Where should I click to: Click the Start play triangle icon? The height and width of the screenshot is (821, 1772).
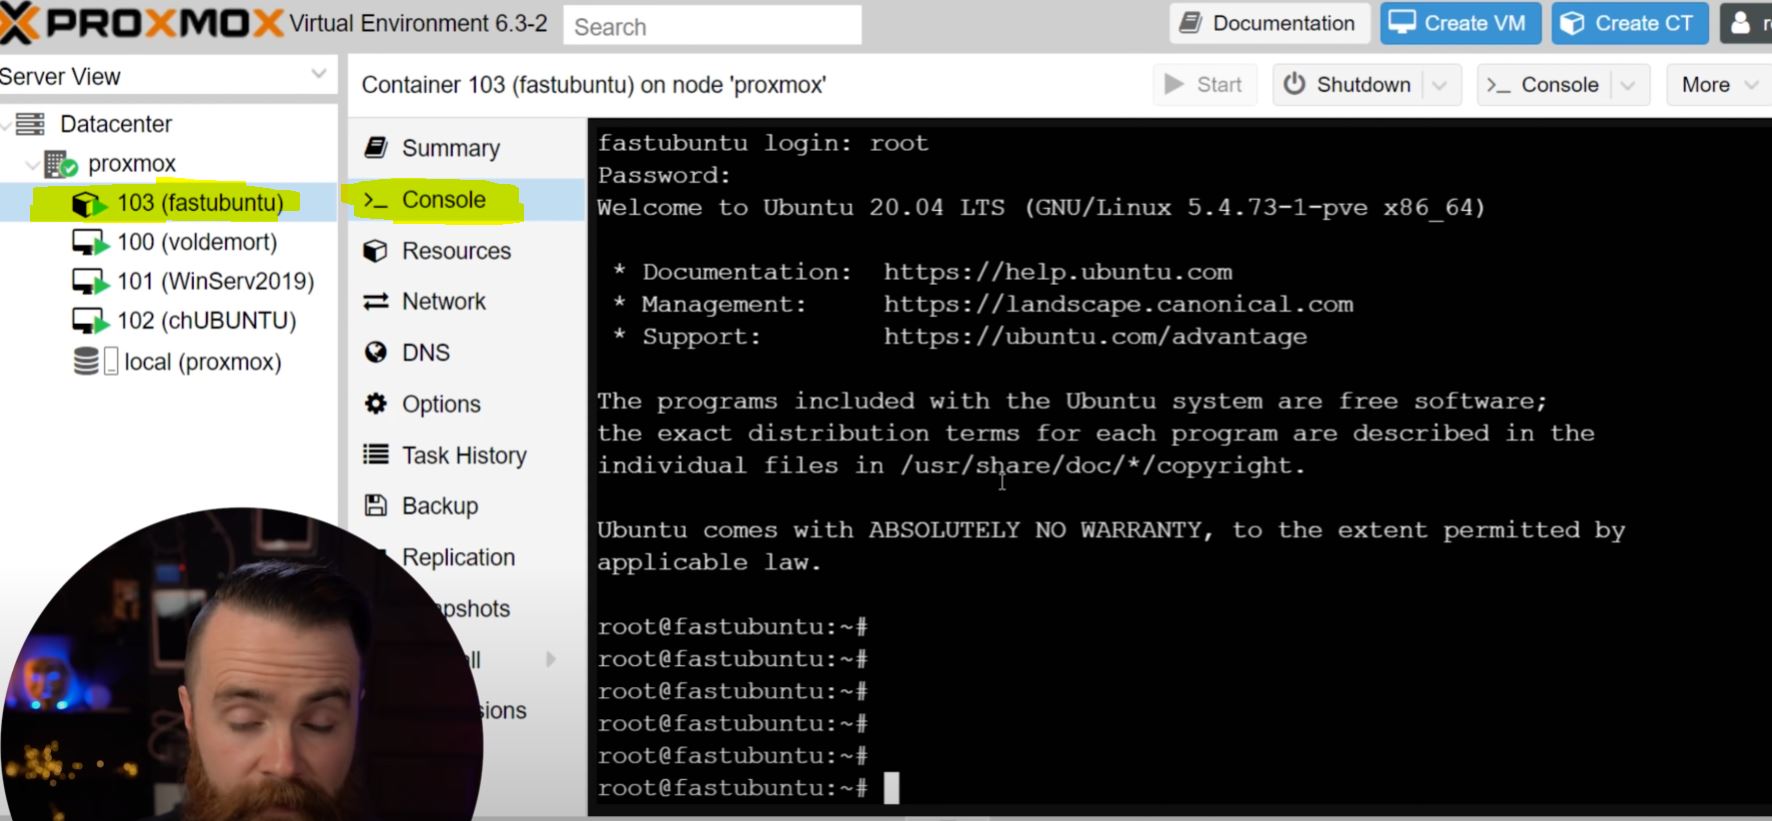point(1175,85)
